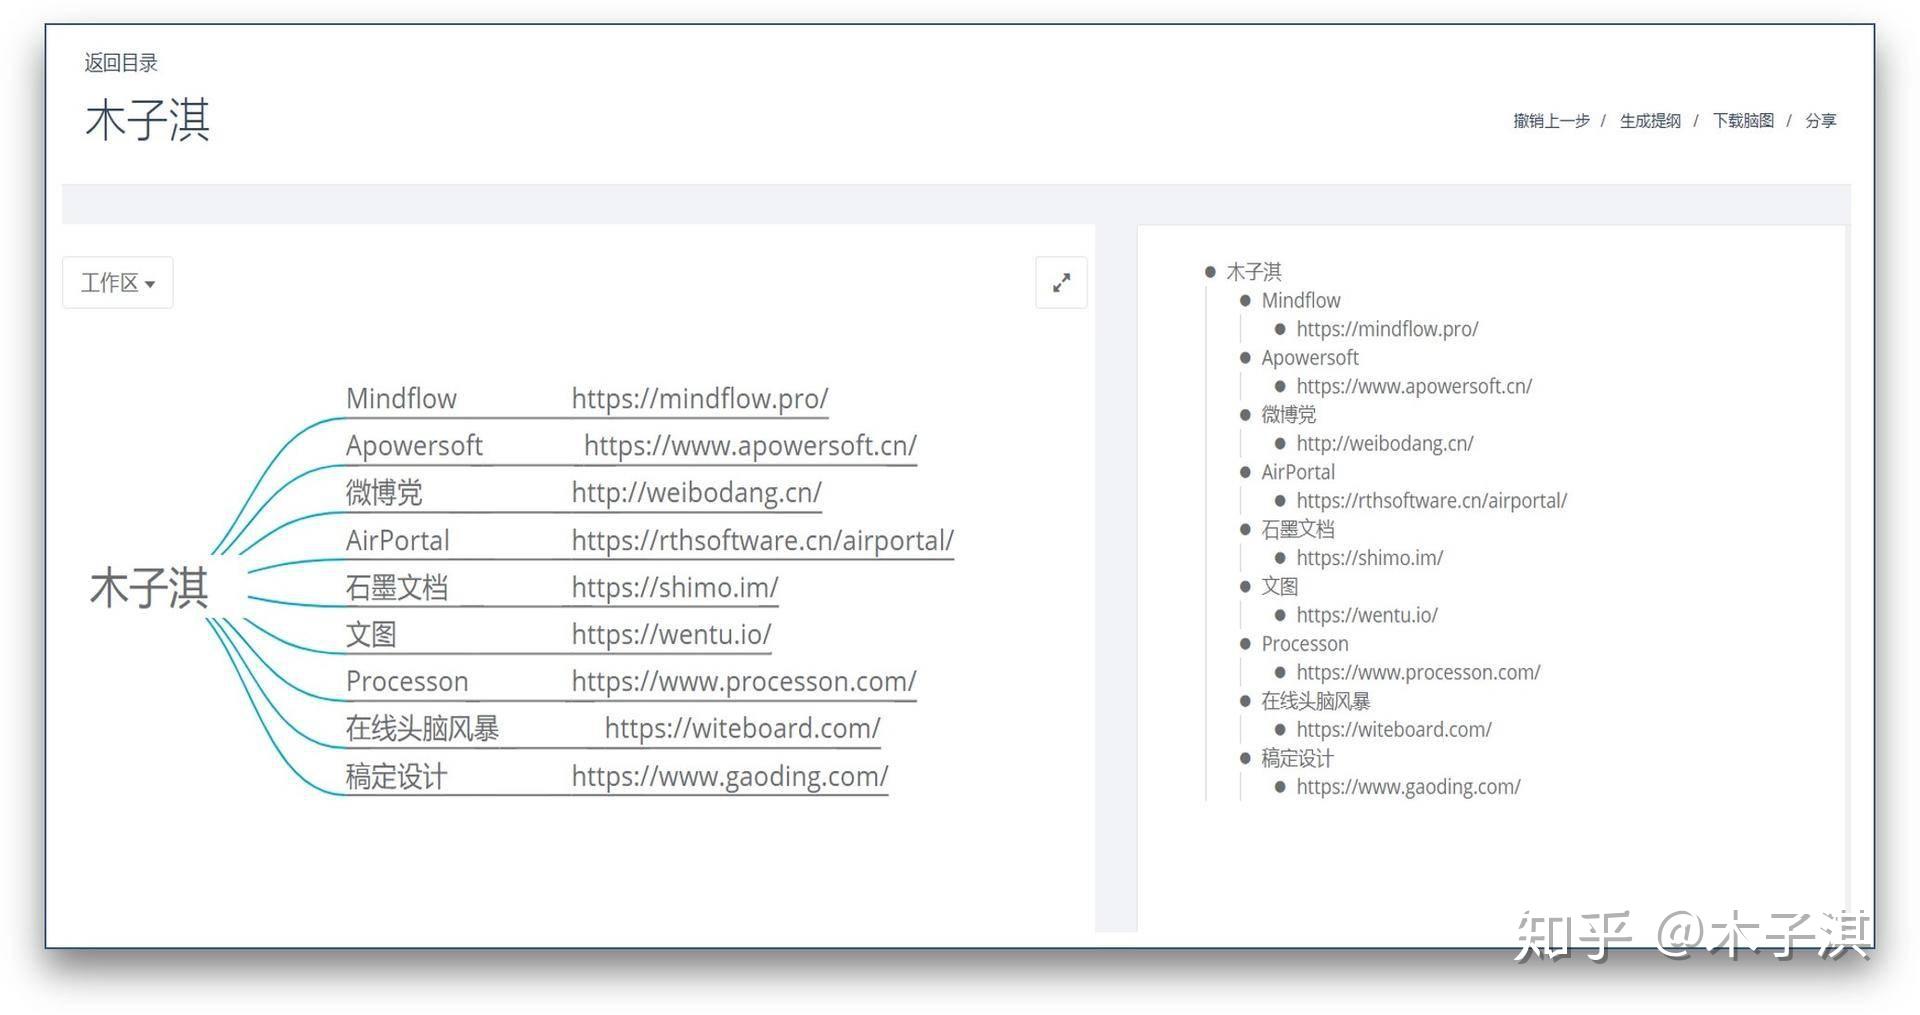Select 稿定设计 item in outline
The image size is (1920, 1015).
pyautogui.click(x=1297, y=758)
